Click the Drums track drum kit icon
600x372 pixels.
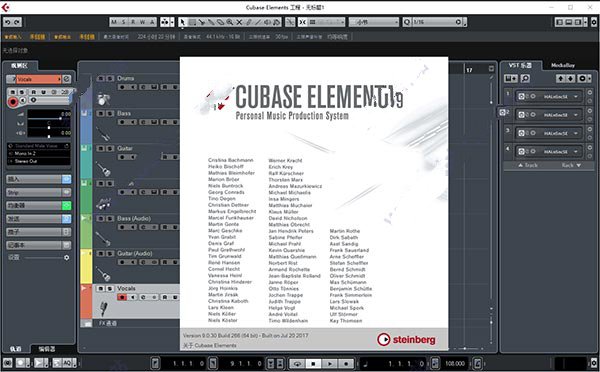click(103, 100)
